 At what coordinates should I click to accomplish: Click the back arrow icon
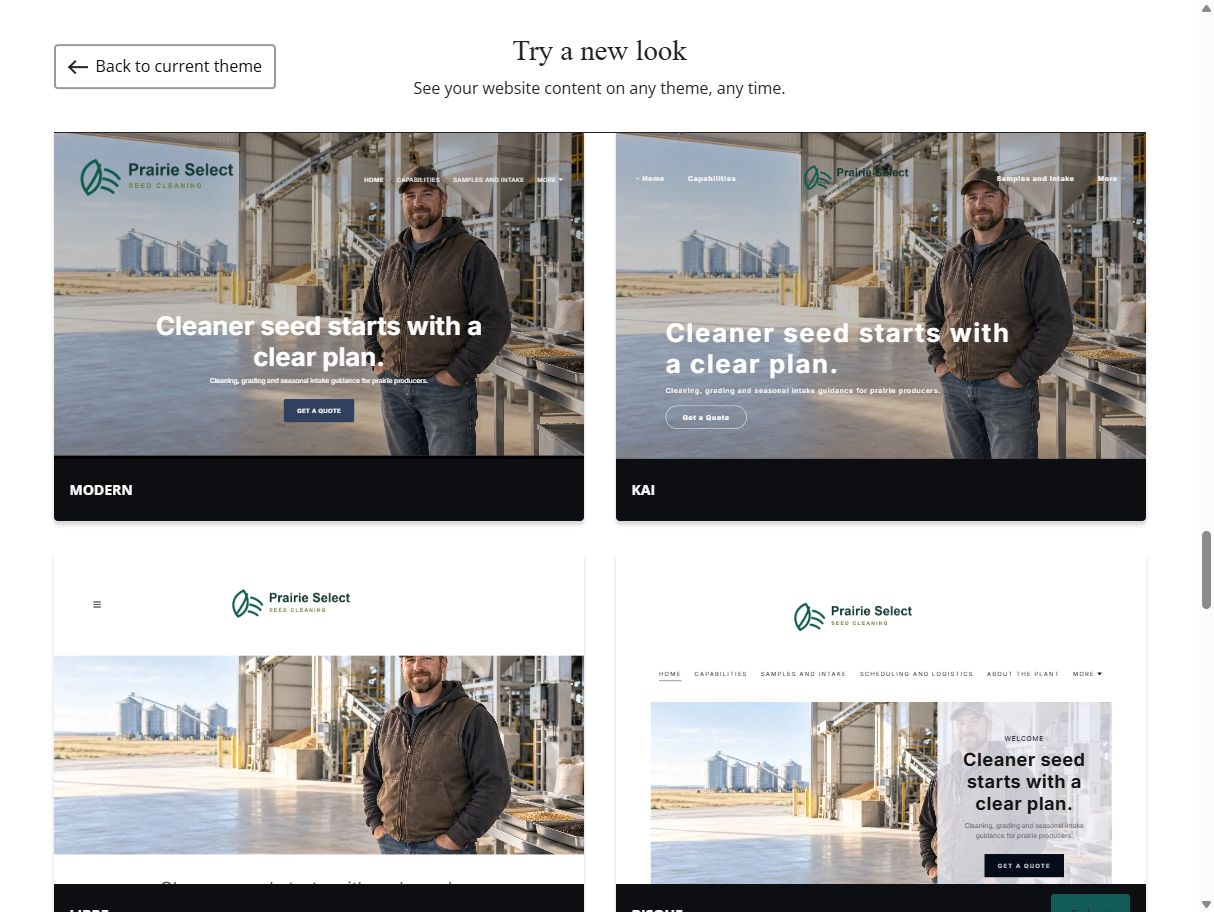pos(78,67)
